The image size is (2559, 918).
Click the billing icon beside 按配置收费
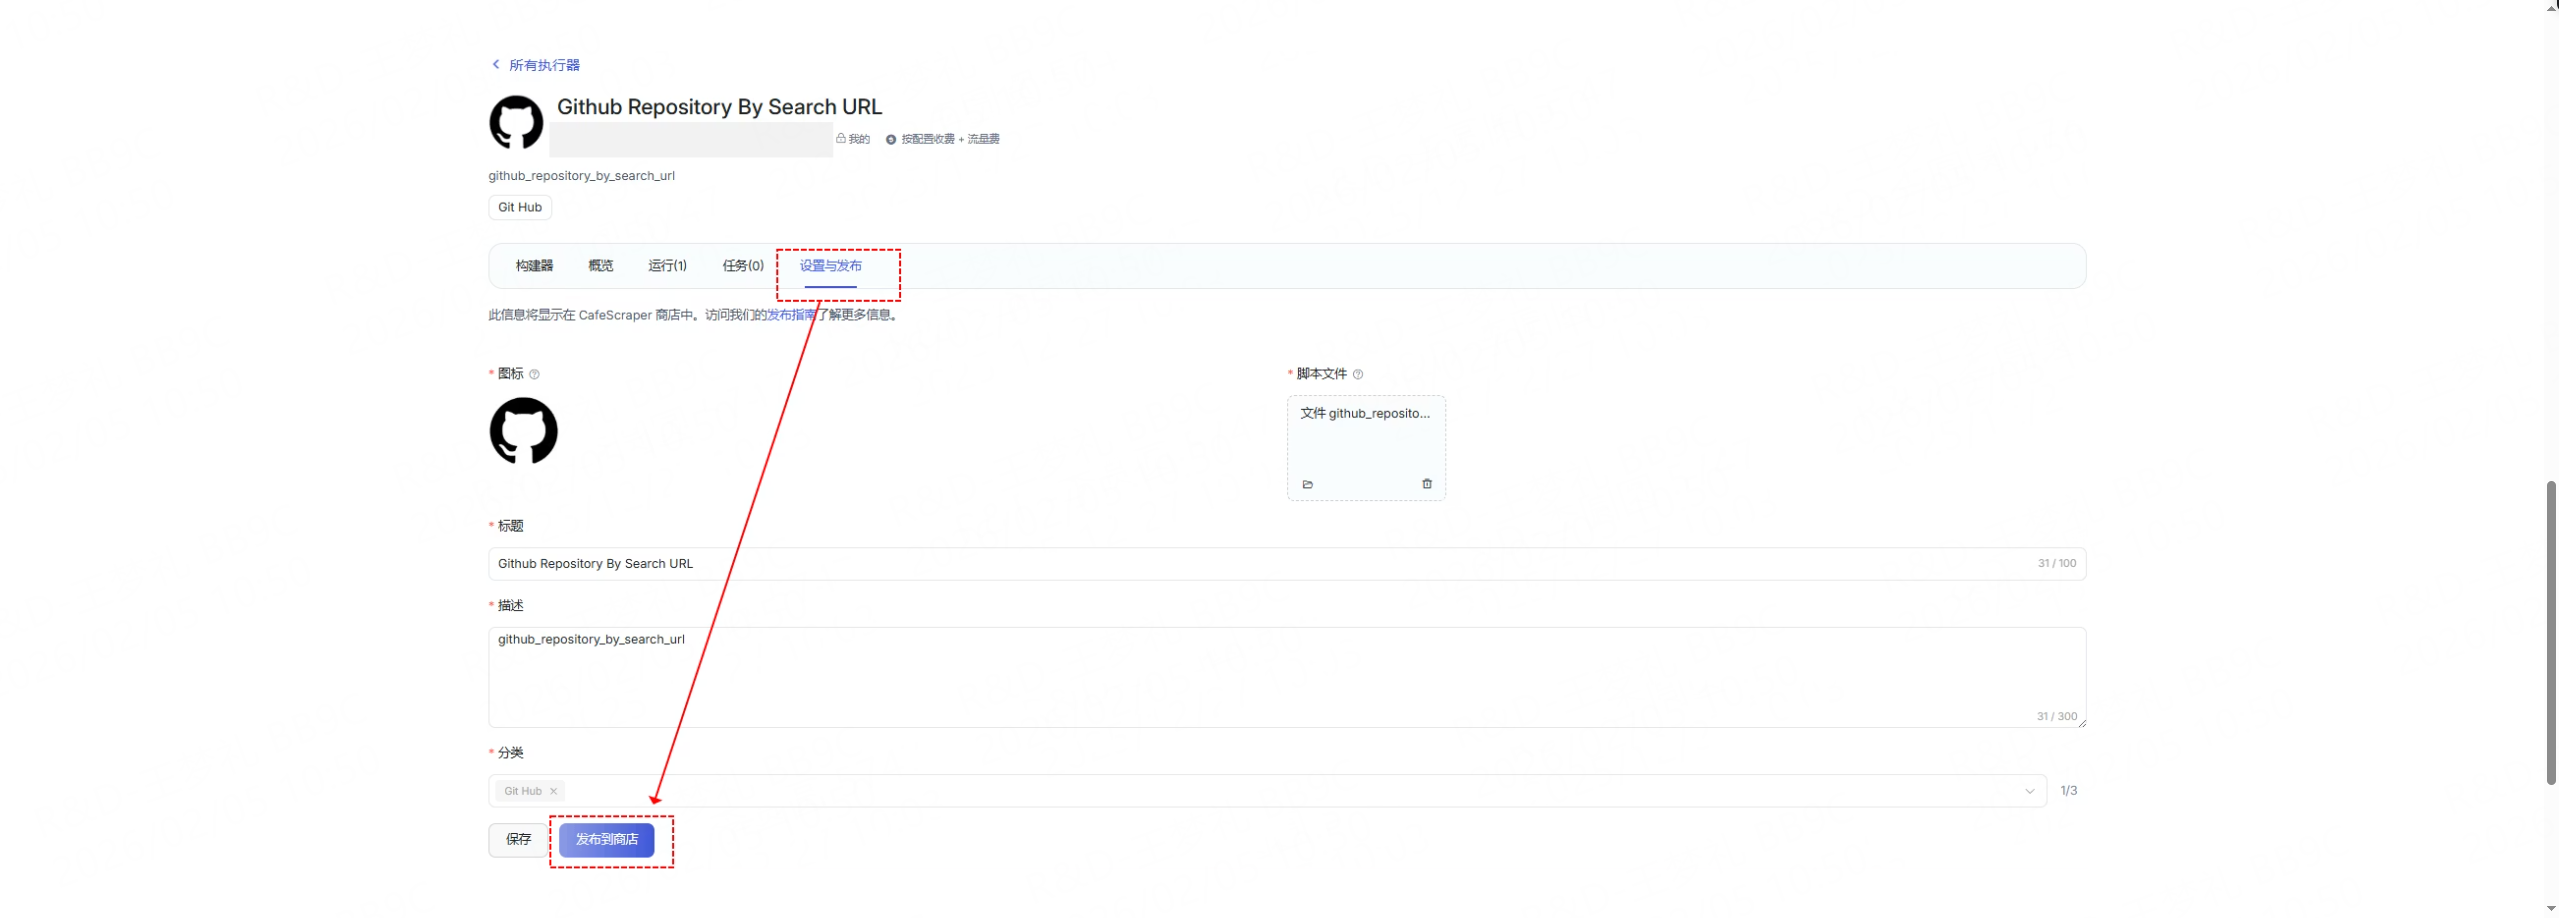[x=891, y=140]
